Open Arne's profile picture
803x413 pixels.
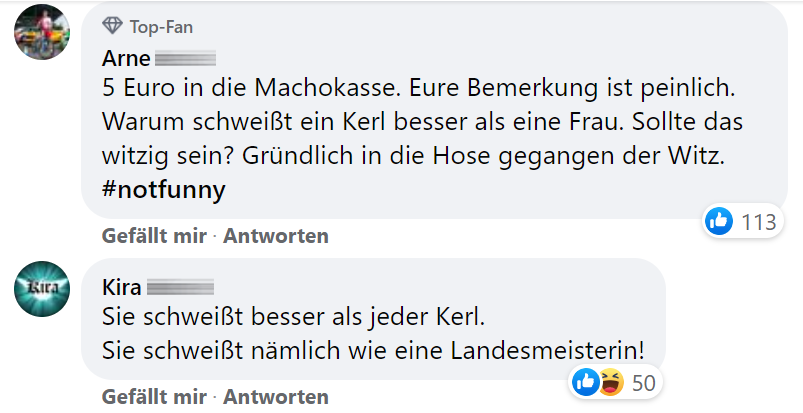point(42,33)
